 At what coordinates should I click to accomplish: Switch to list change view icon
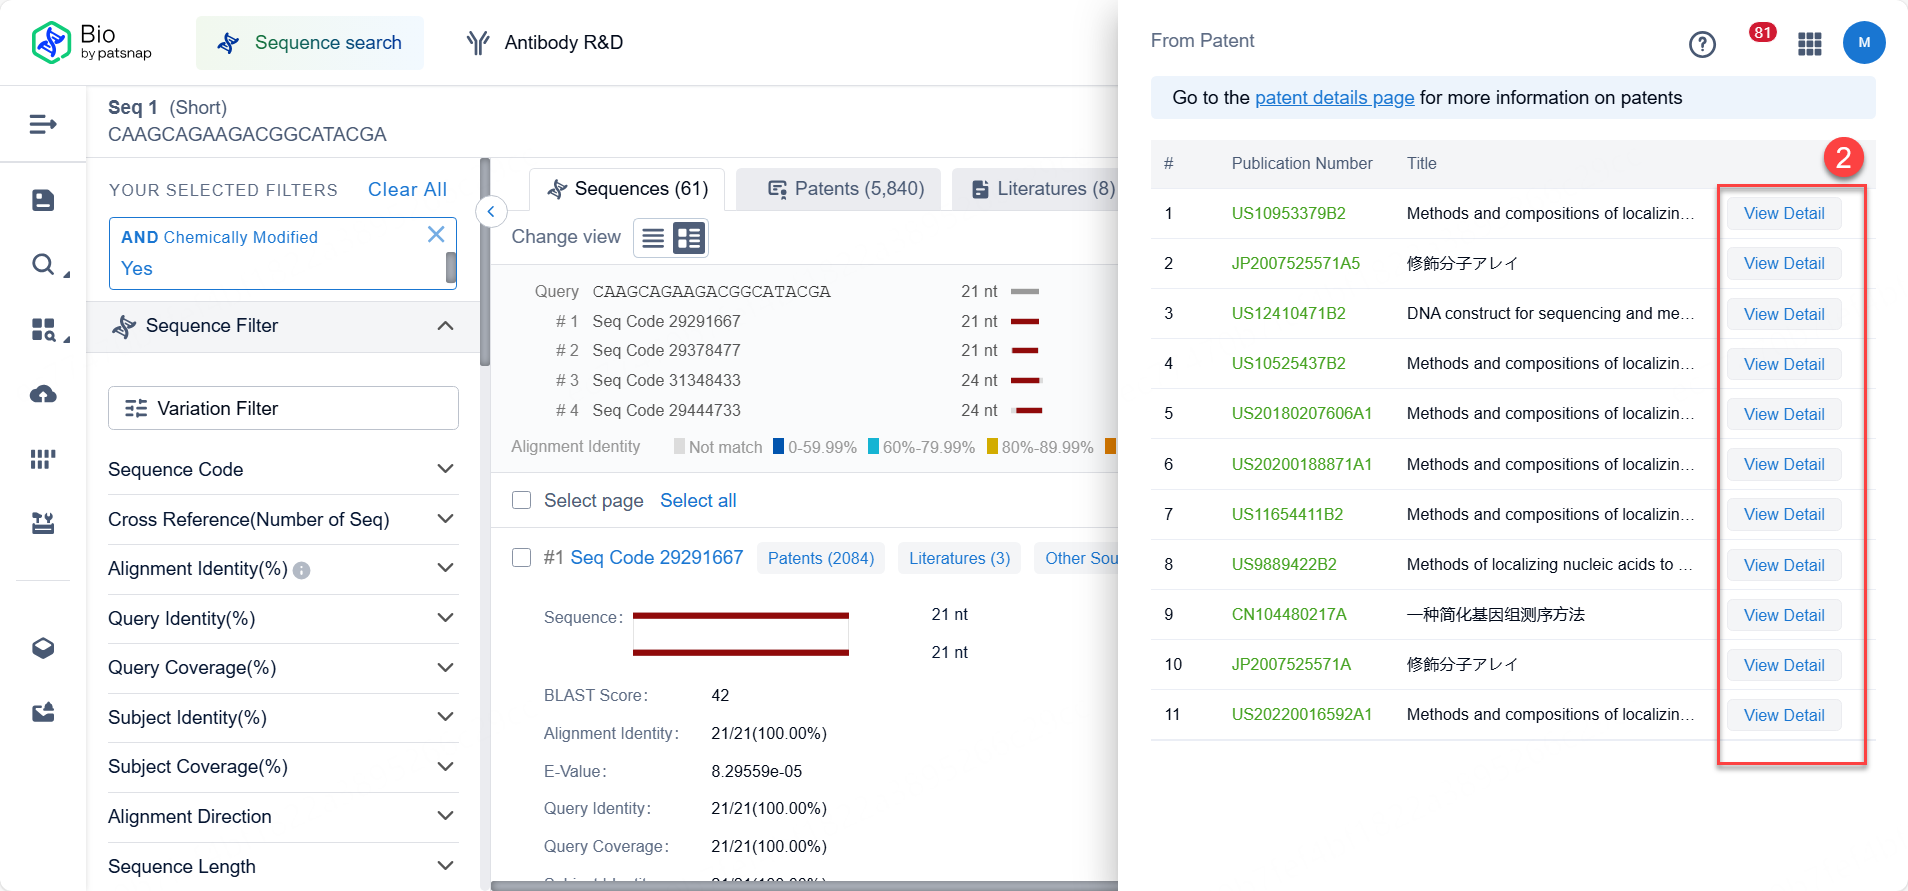pos(653,238)
